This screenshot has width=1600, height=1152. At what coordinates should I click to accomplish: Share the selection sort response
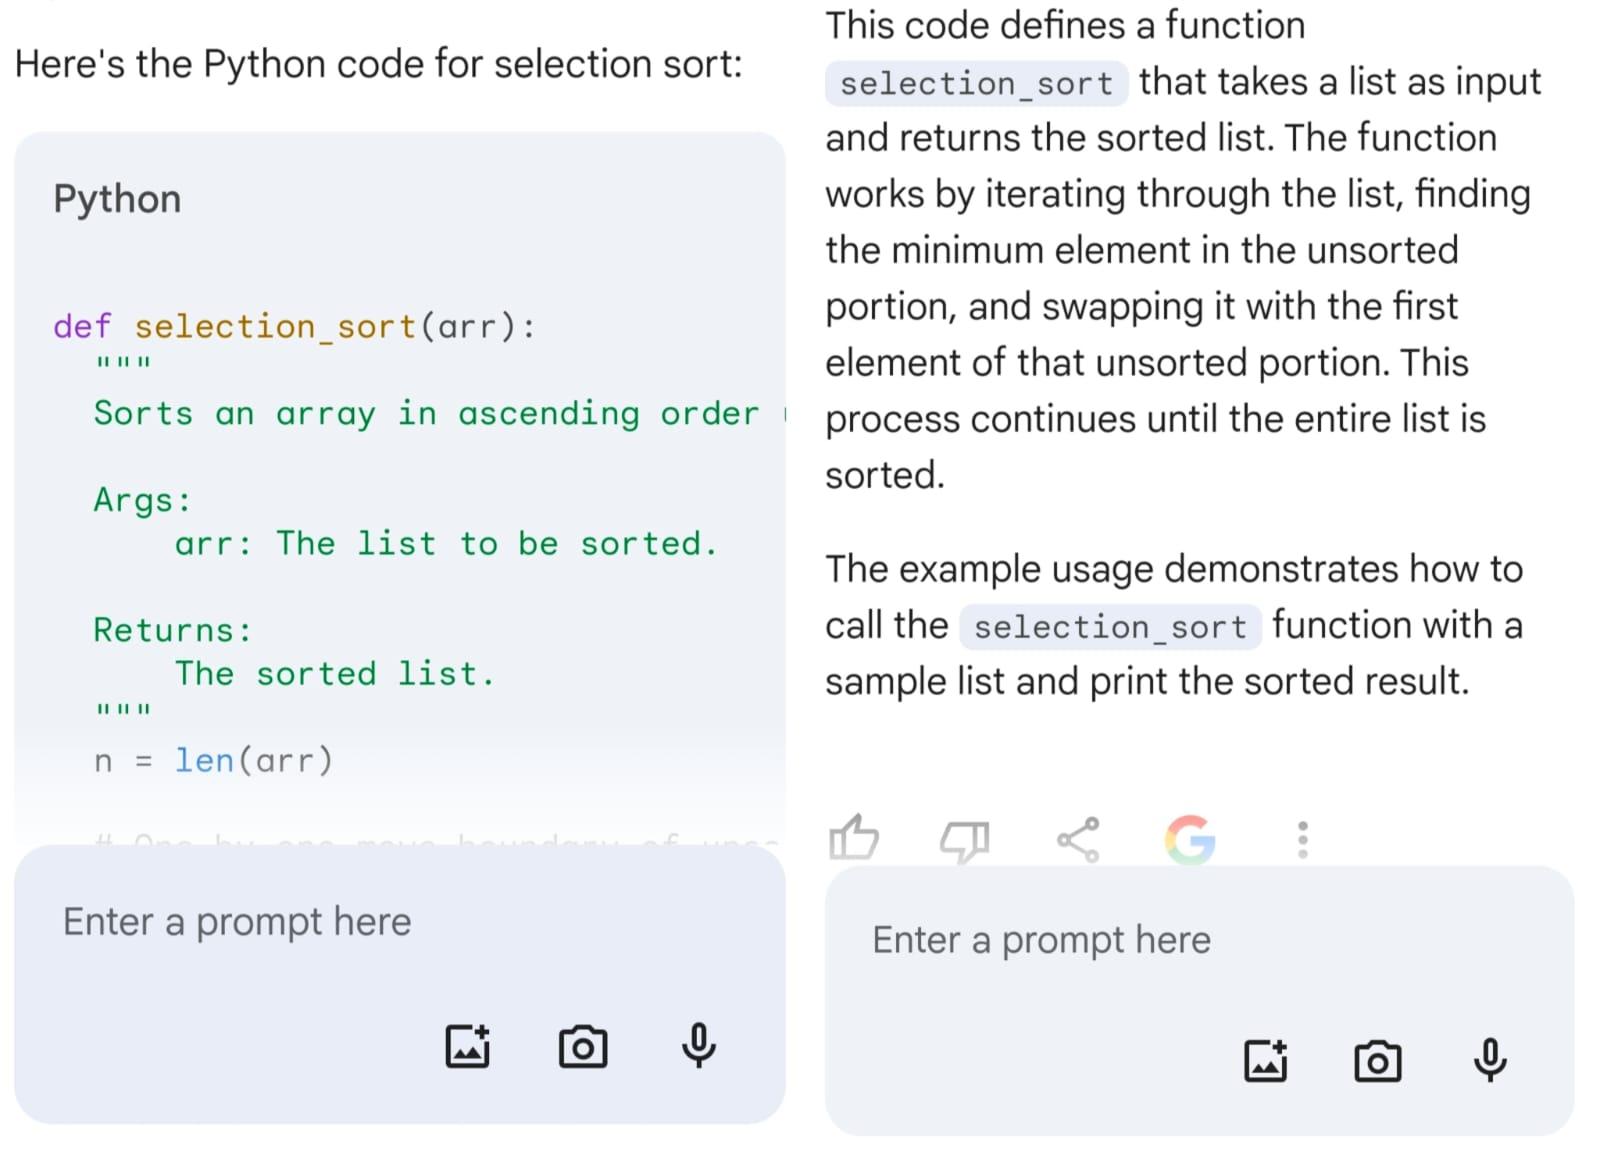point(1078,839)
